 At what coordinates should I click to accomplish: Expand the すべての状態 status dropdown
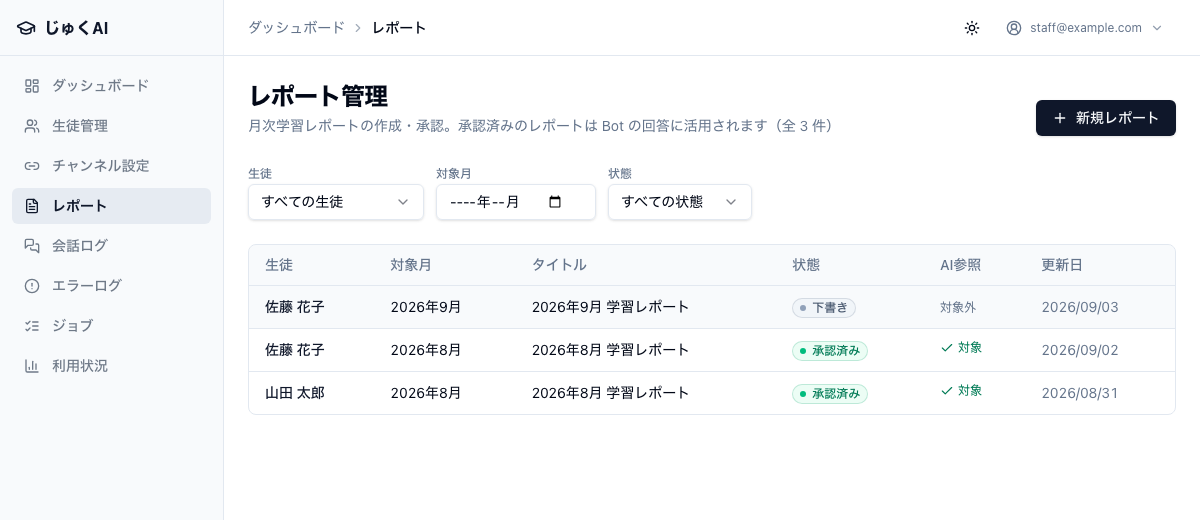(680, 202)
